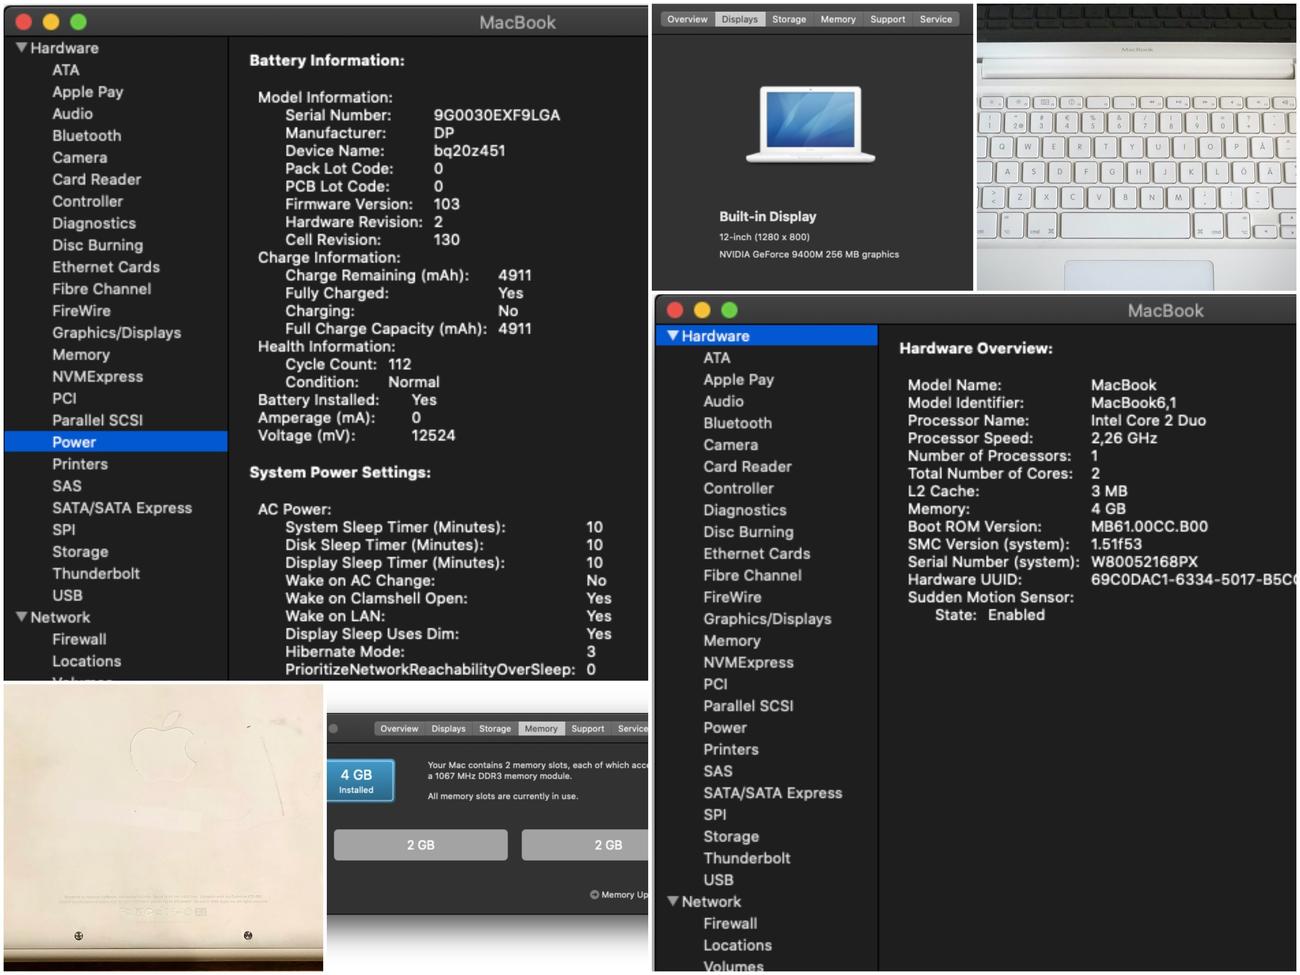Image resolution: width=1300 pixels, height=975 pixels.
Task: Open the Displays tab in the 4 GB memory window
Action: point(448,729)
